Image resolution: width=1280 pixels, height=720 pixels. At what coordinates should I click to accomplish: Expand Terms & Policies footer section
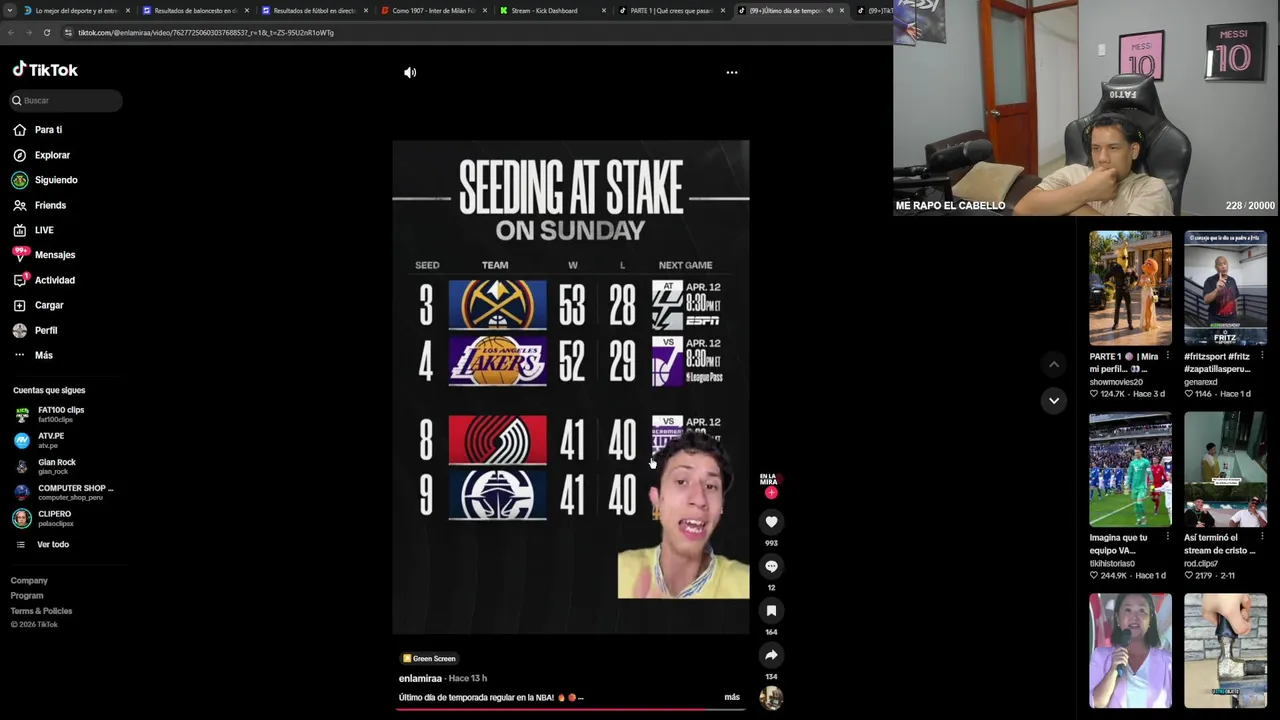coord(41,610)
